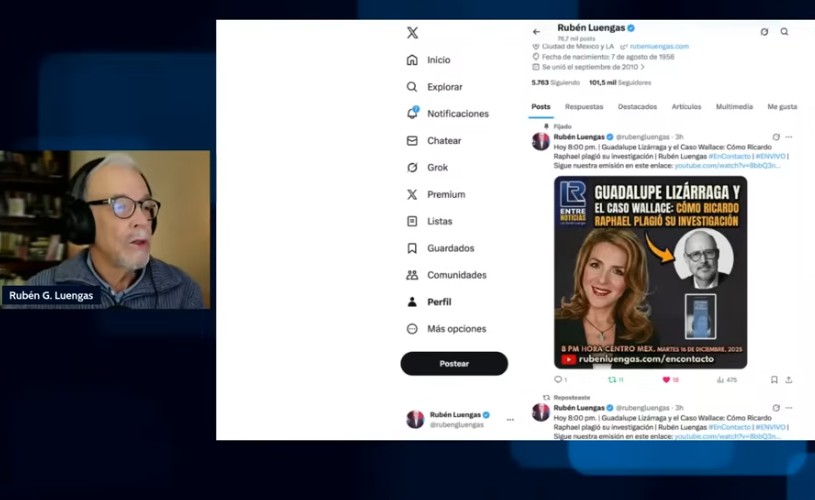Click Grok icon on pinned post
The image size is (815, 500).
click(775, 137)
